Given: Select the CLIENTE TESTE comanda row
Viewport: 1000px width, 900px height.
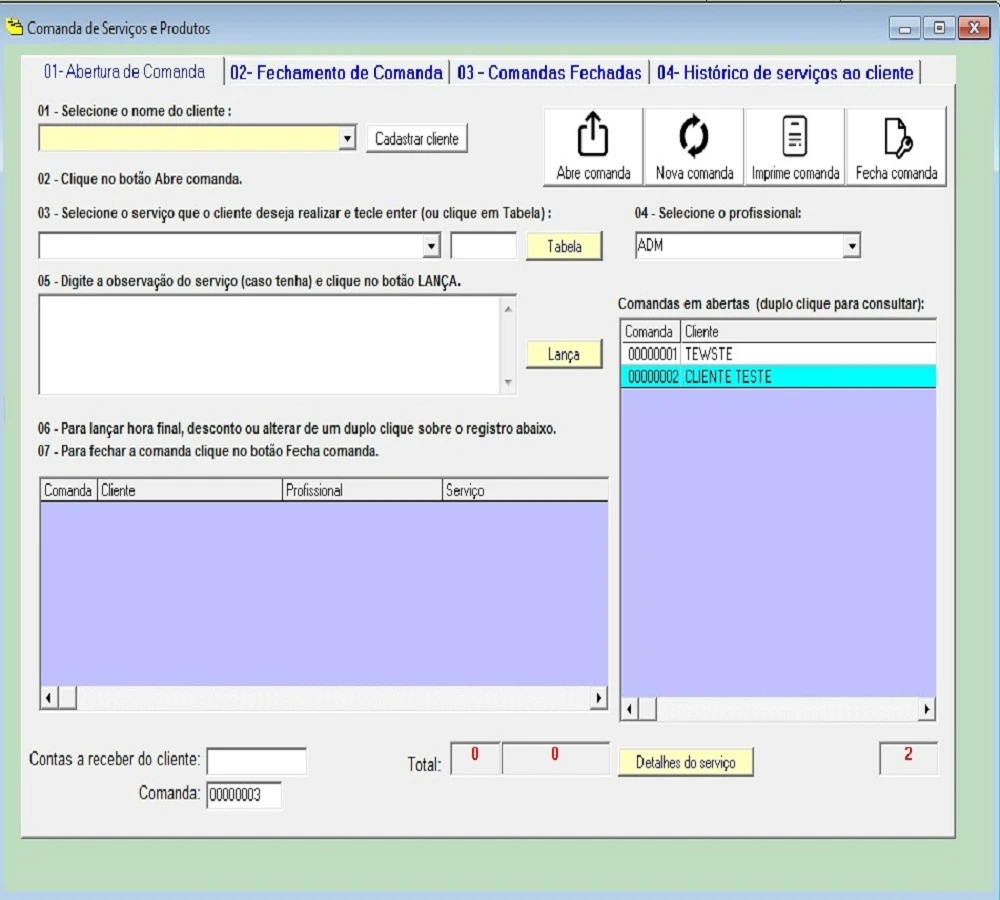Looking at the screenshot, I should point(777,377).
